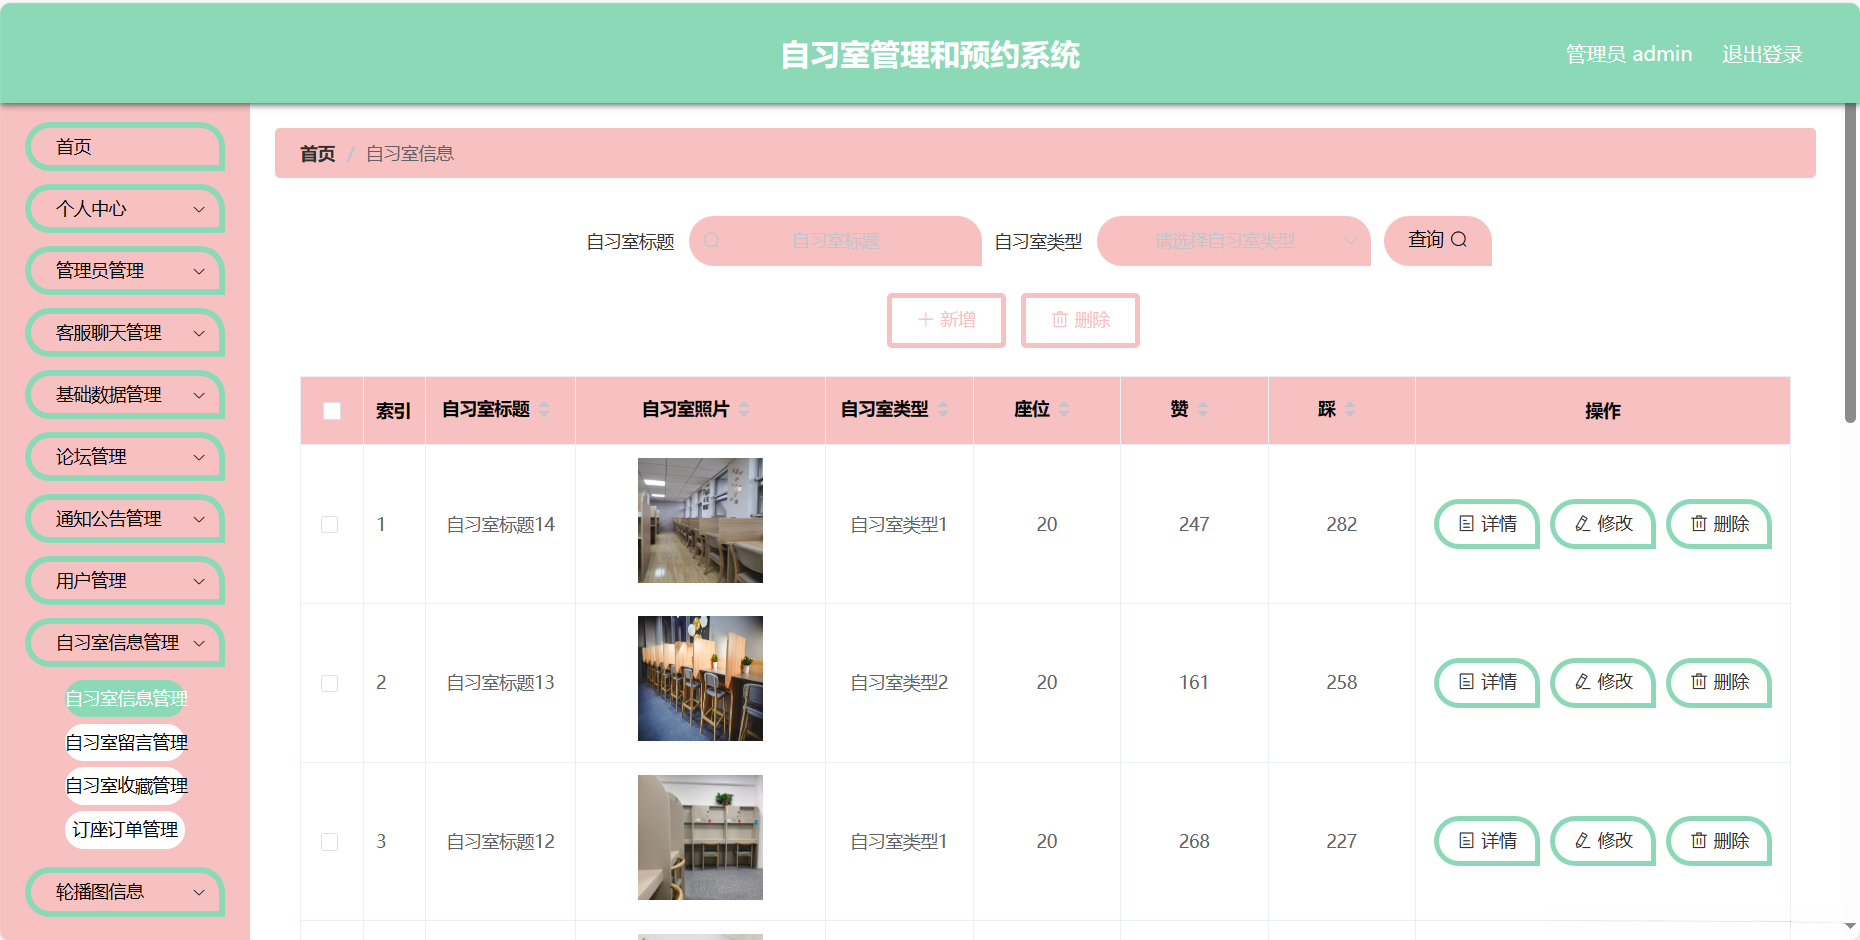The height and width of the screenshot is (940, 1860).
Task: Click the 自习室管理和预约系统 header title
Action: pyautogui.click(x=930, y=55)
